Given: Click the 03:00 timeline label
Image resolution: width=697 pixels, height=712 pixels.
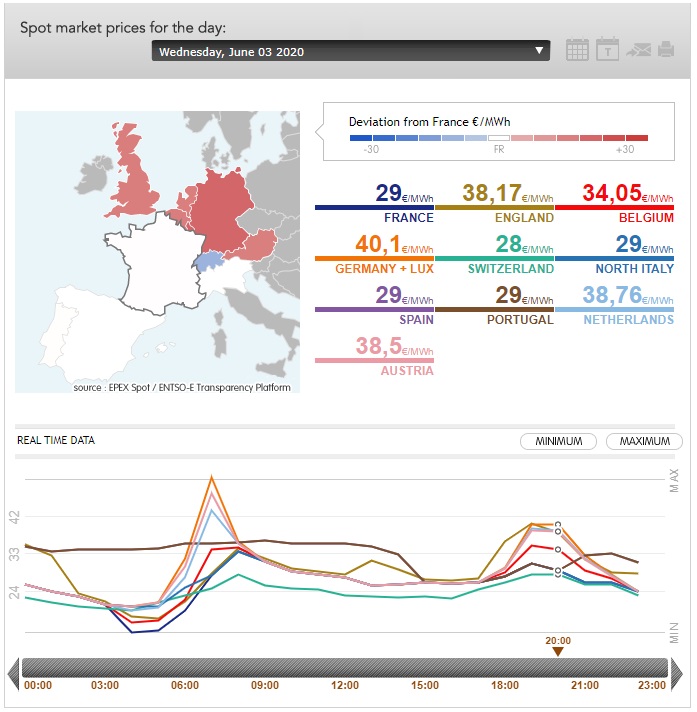Looking at the screenshot, I should pyautogui.click(x=105, y=685).
